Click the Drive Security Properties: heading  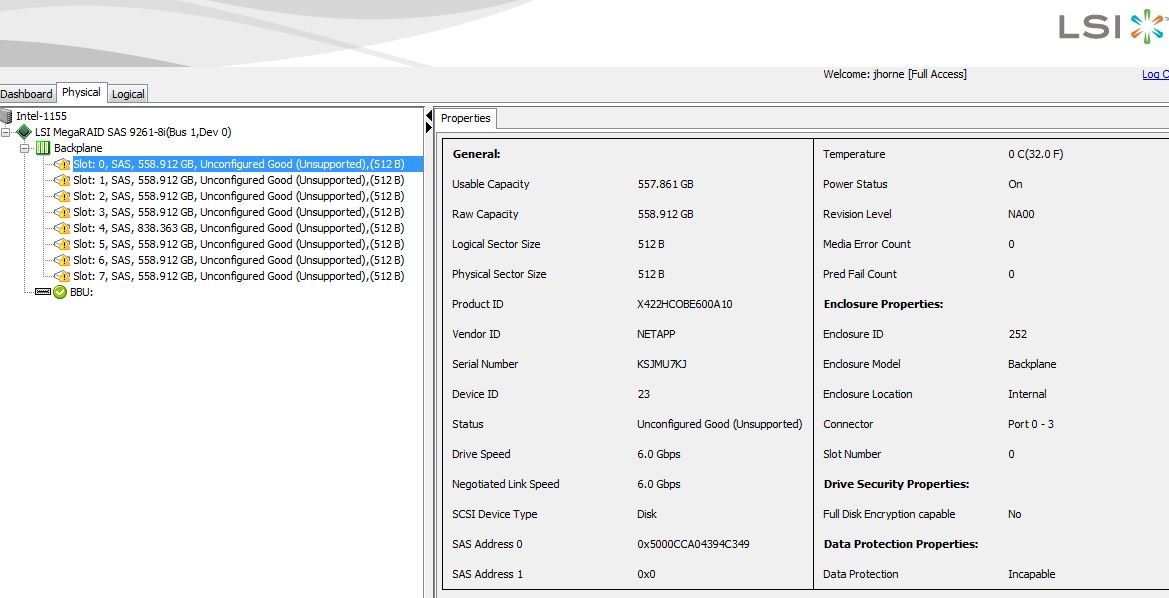click(x=896, y=484)
